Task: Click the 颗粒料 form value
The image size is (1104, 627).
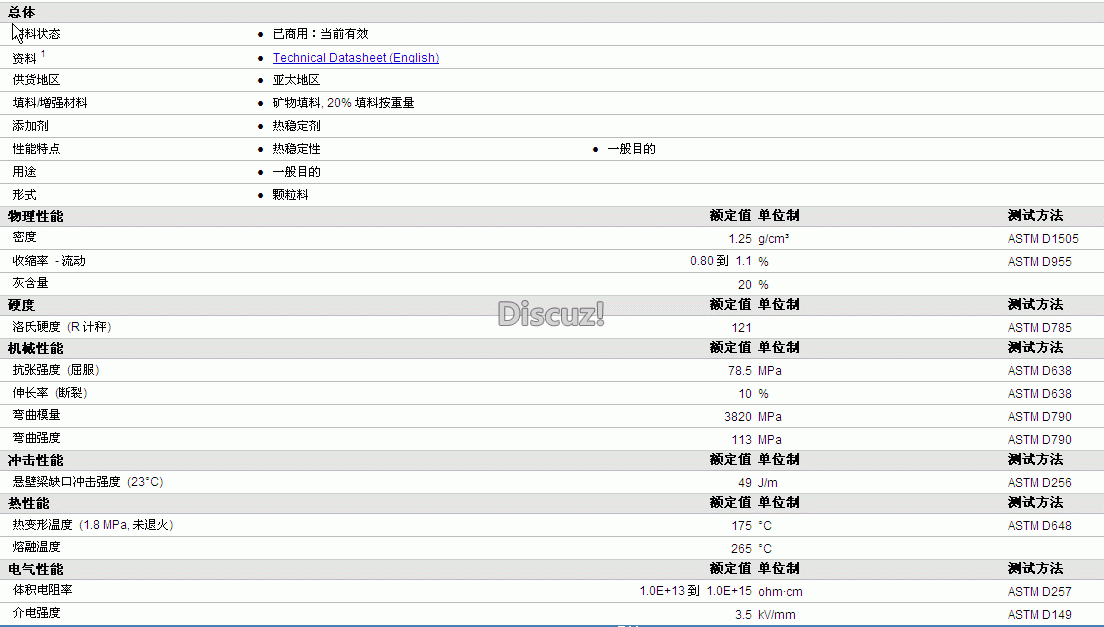Action: 291,195
